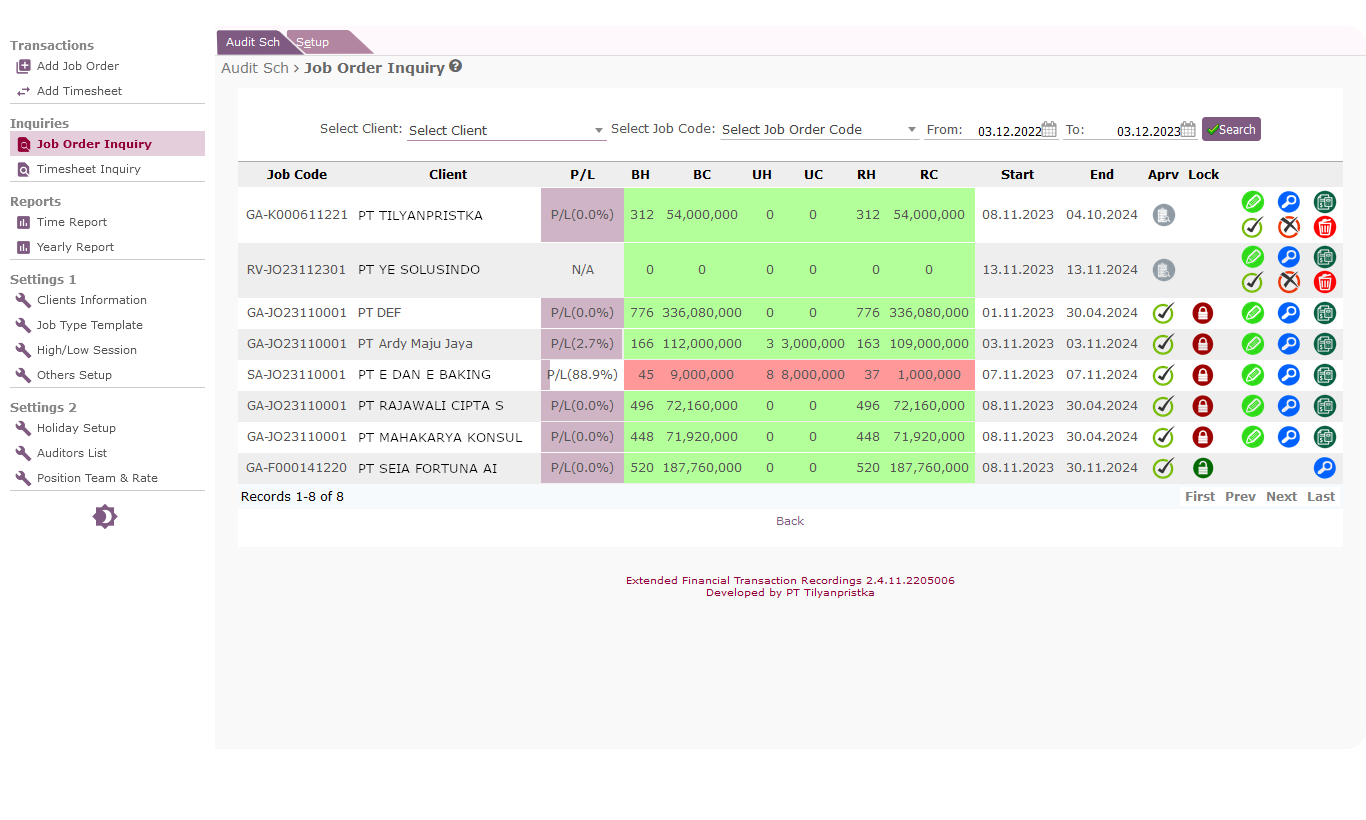
Task: Edit the PT MAHAKARYA KONSUL job order
Action: tap(1253, 437)
